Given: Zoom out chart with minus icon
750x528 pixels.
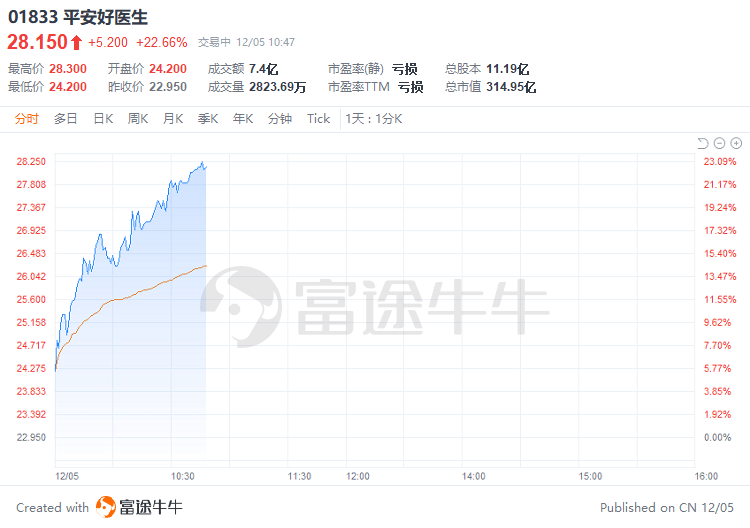Looking at the screenshot, I should click(x=719, y=143).
